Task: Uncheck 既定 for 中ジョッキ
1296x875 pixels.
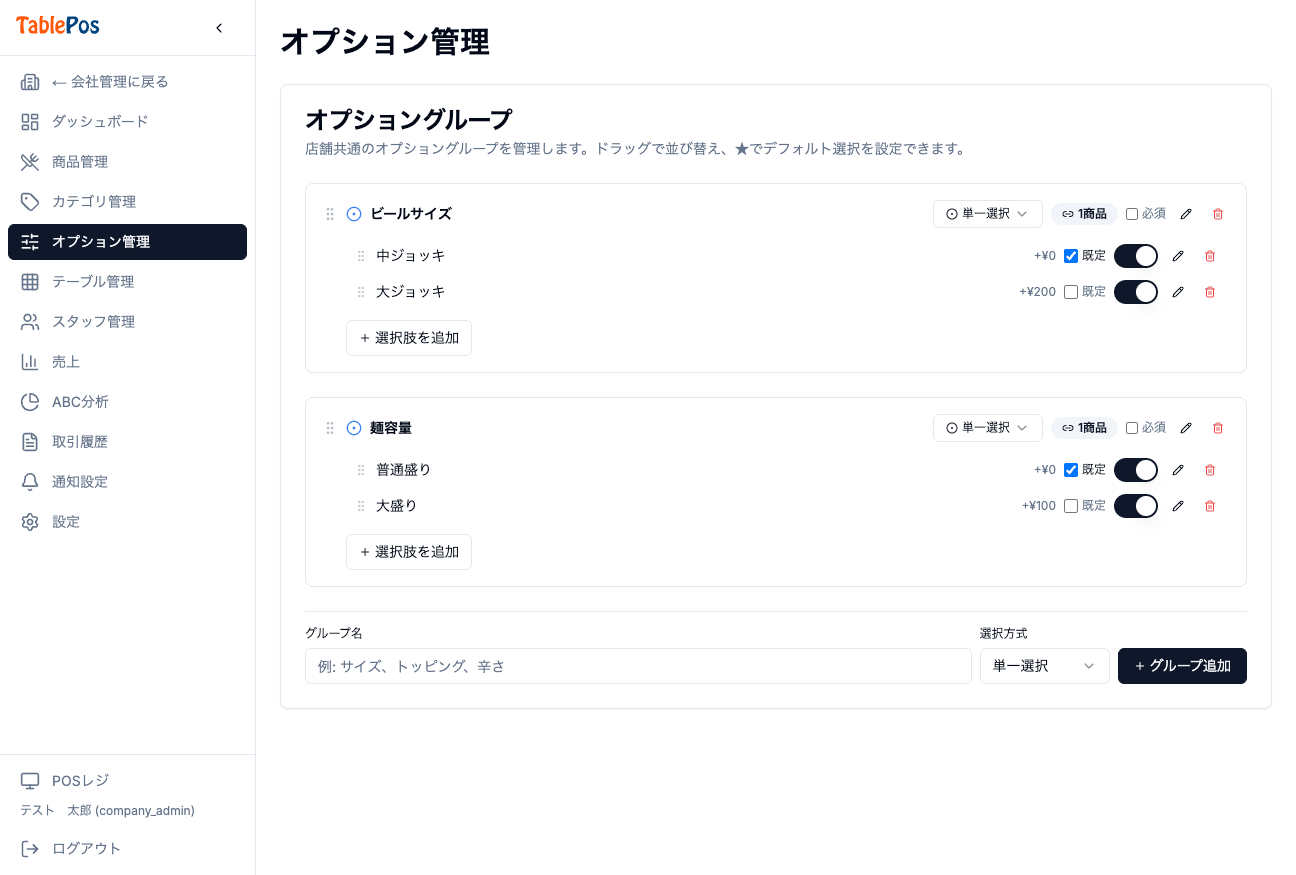Action: click(1071, 256)
